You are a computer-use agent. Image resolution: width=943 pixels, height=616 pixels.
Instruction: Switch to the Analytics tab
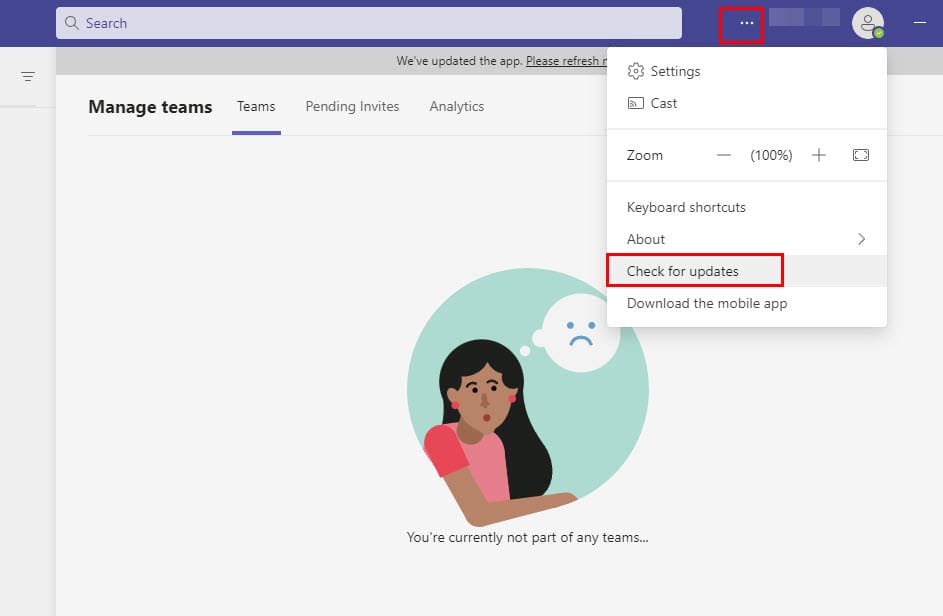[457, 106]
